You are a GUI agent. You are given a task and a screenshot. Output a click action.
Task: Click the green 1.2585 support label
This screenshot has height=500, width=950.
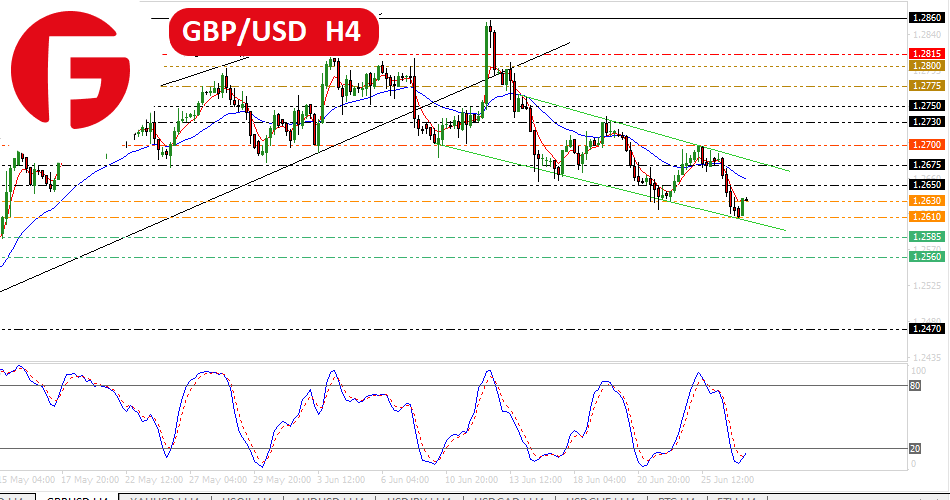[926, 237]
